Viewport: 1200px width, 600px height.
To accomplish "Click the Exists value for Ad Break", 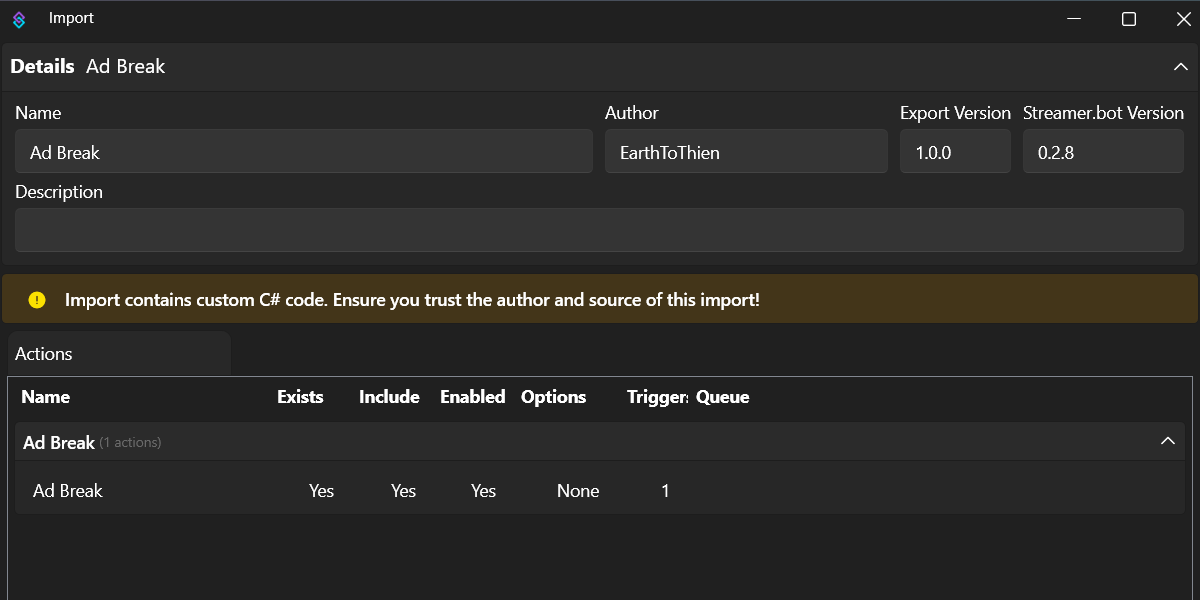I will pos(321,491).
